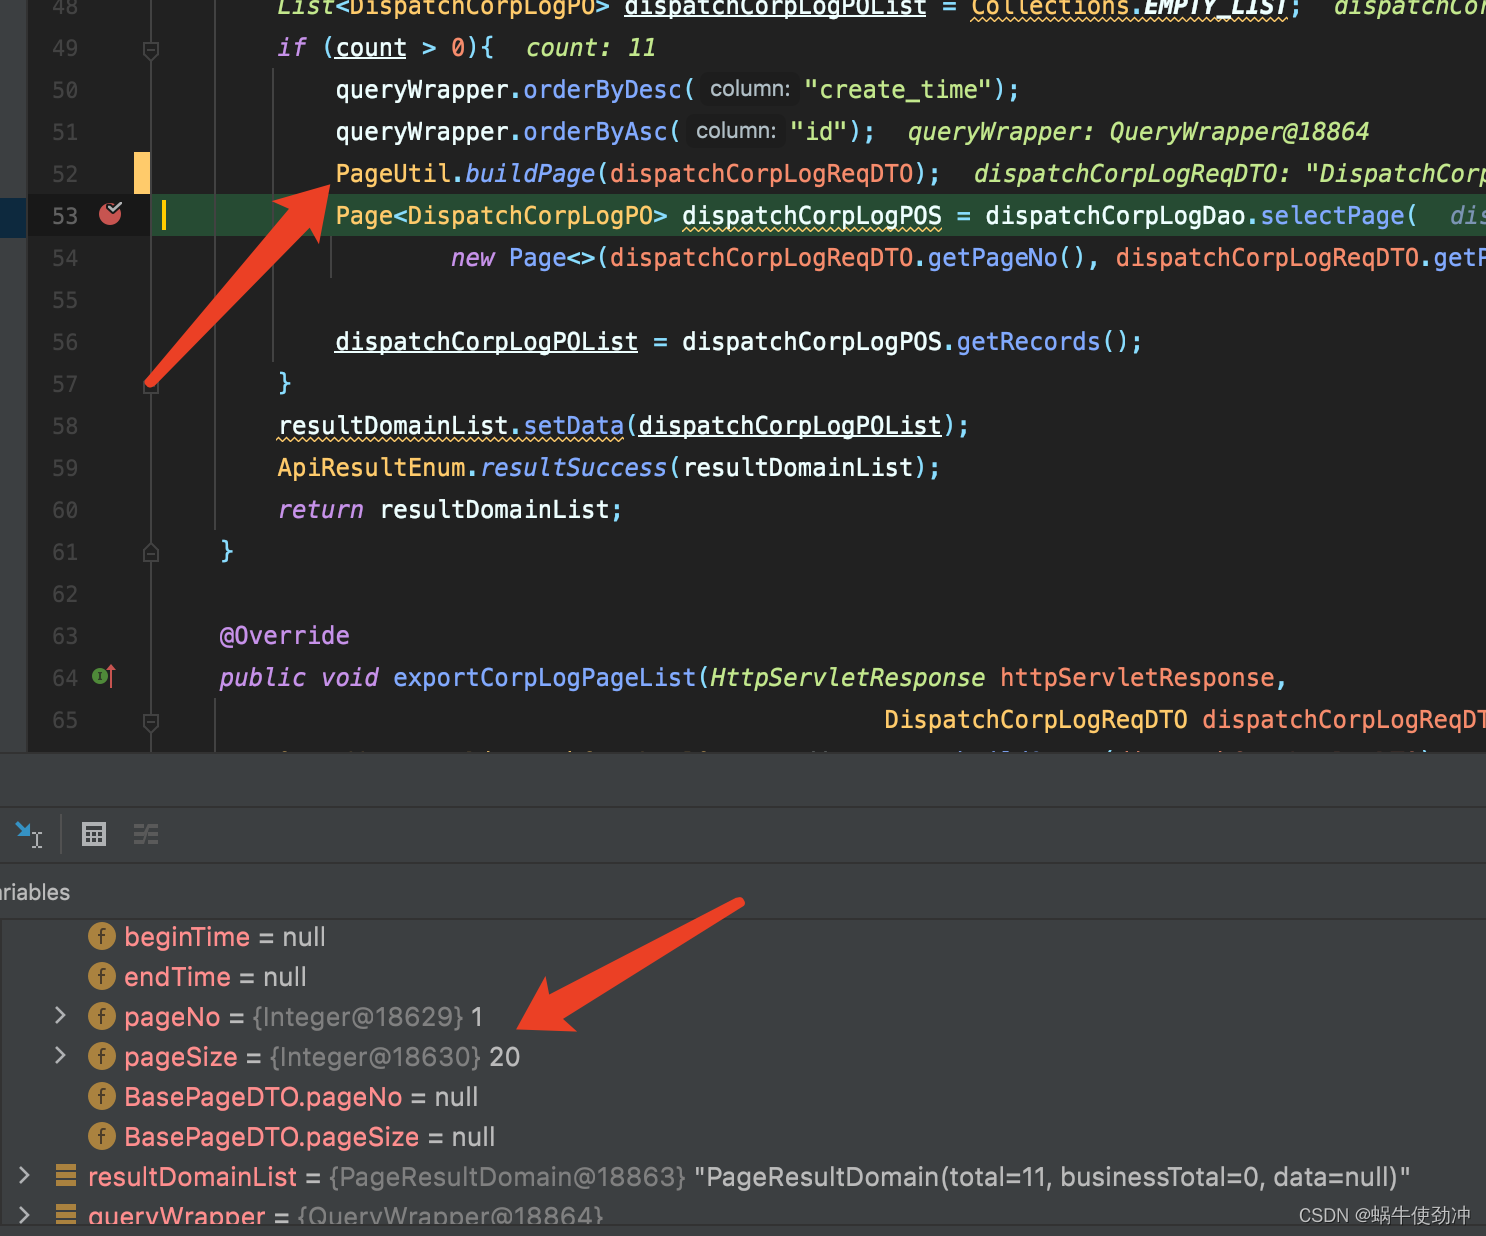This screenshot has height=1236, width=1486.
Task: Click the Run to Cursor debugger icon
Action: pyautogui.click(x=27, y=833)
